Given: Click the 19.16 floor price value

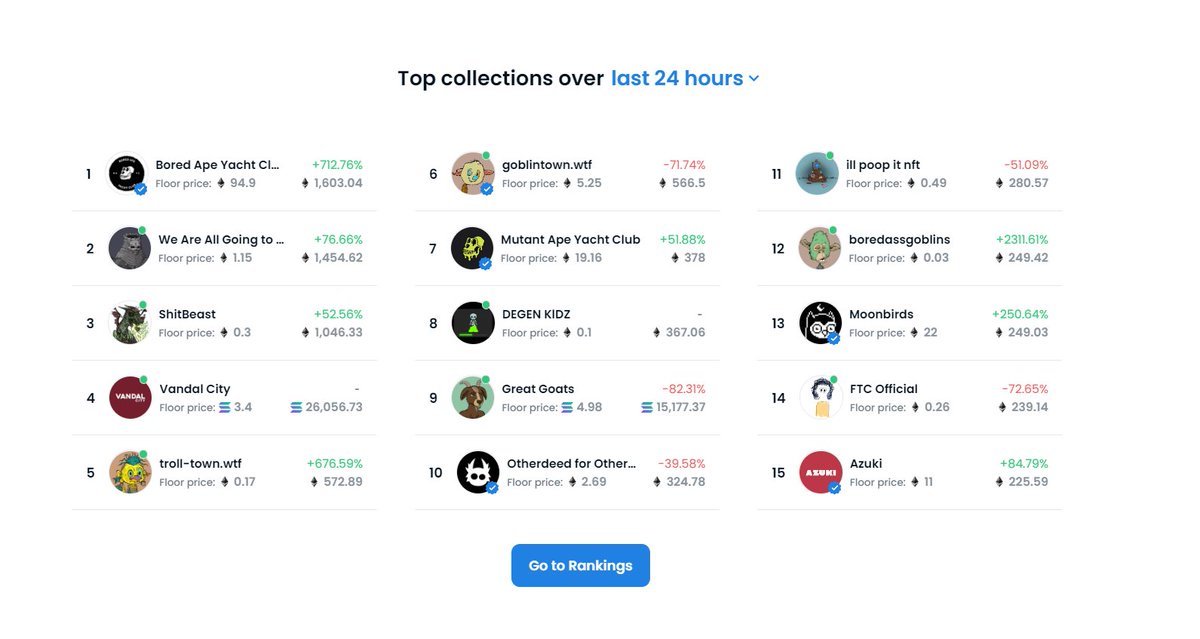Looking at the screenshot, I should pos(589,258).
